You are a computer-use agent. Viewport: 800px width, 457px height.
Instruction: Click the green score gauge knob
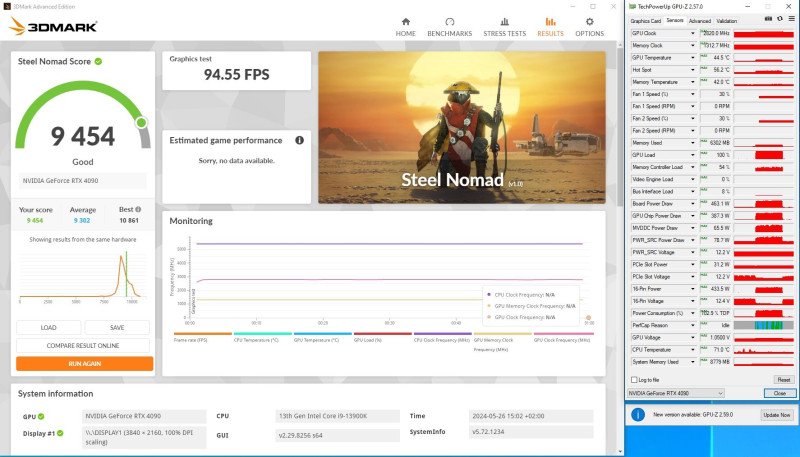click(x=141, y=122)
